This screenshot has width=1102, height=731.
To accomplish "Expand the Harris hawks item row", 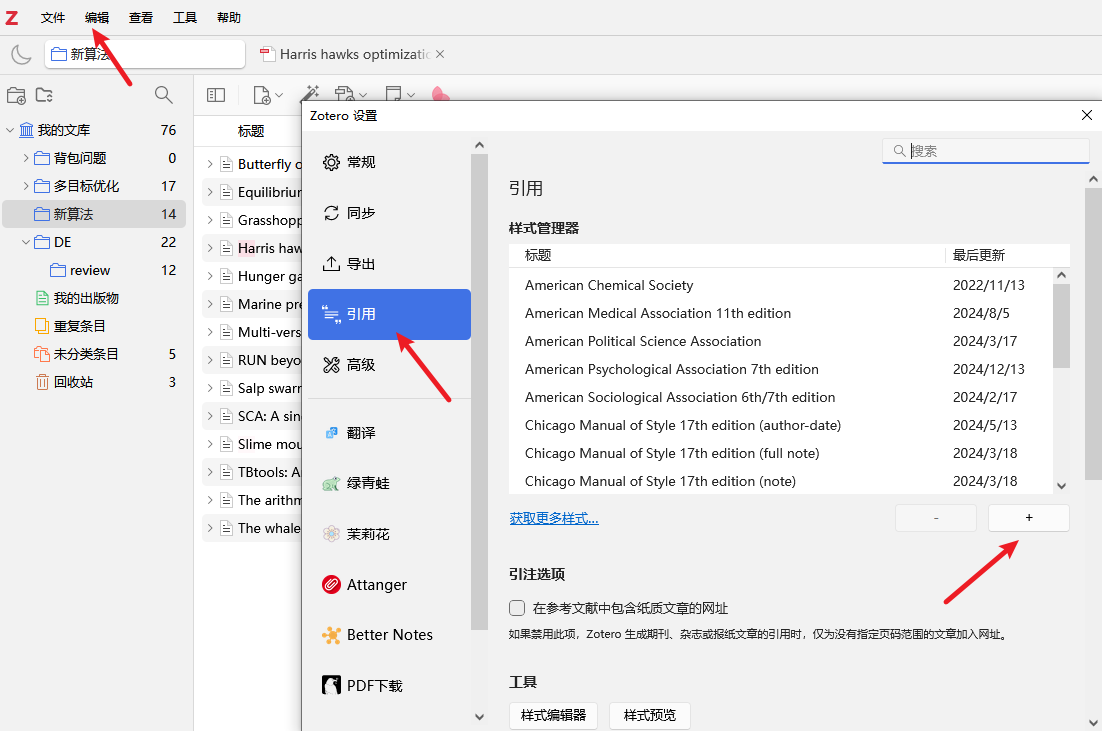I will [x=209, y=248].
